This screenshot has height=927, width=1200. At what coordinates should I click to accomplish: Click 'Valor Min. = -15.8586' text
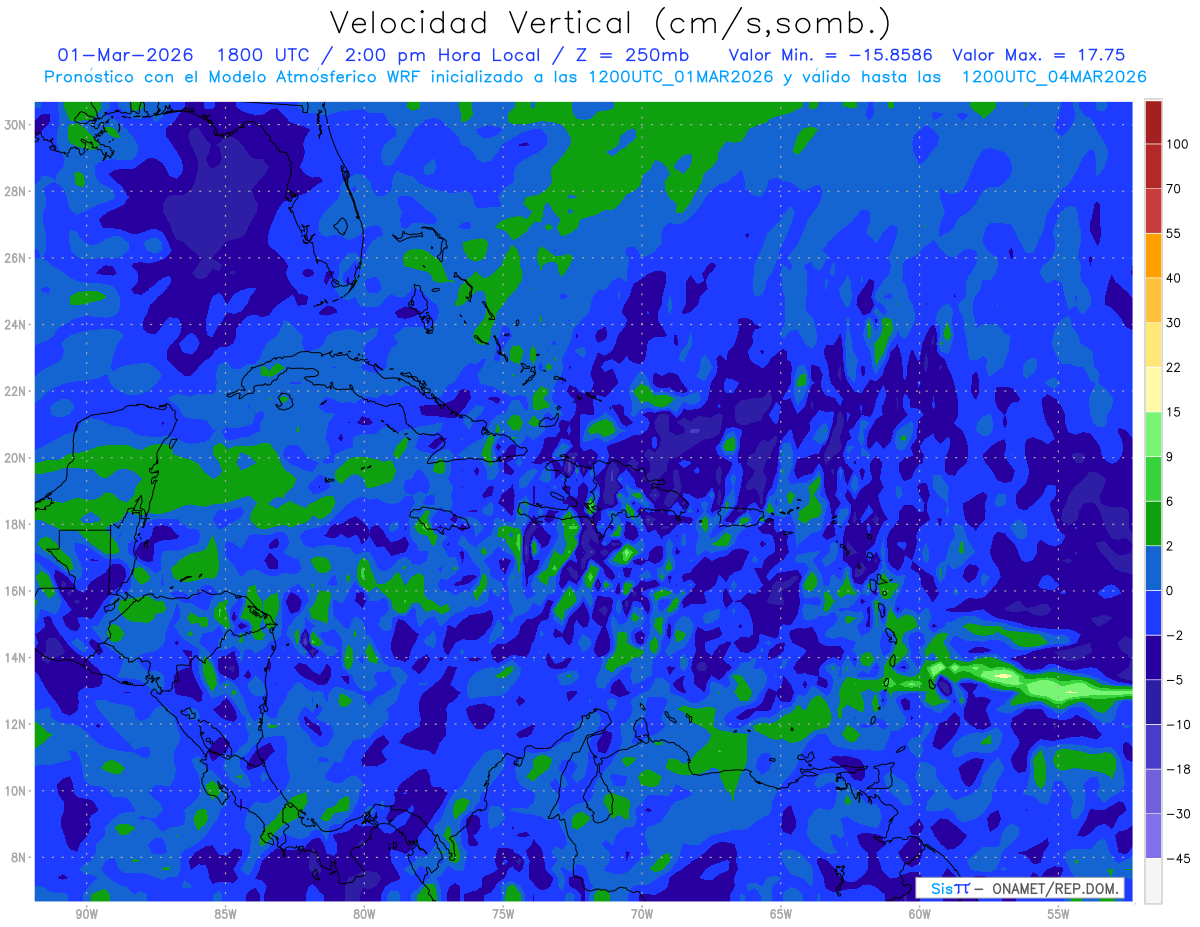(830, 55)
